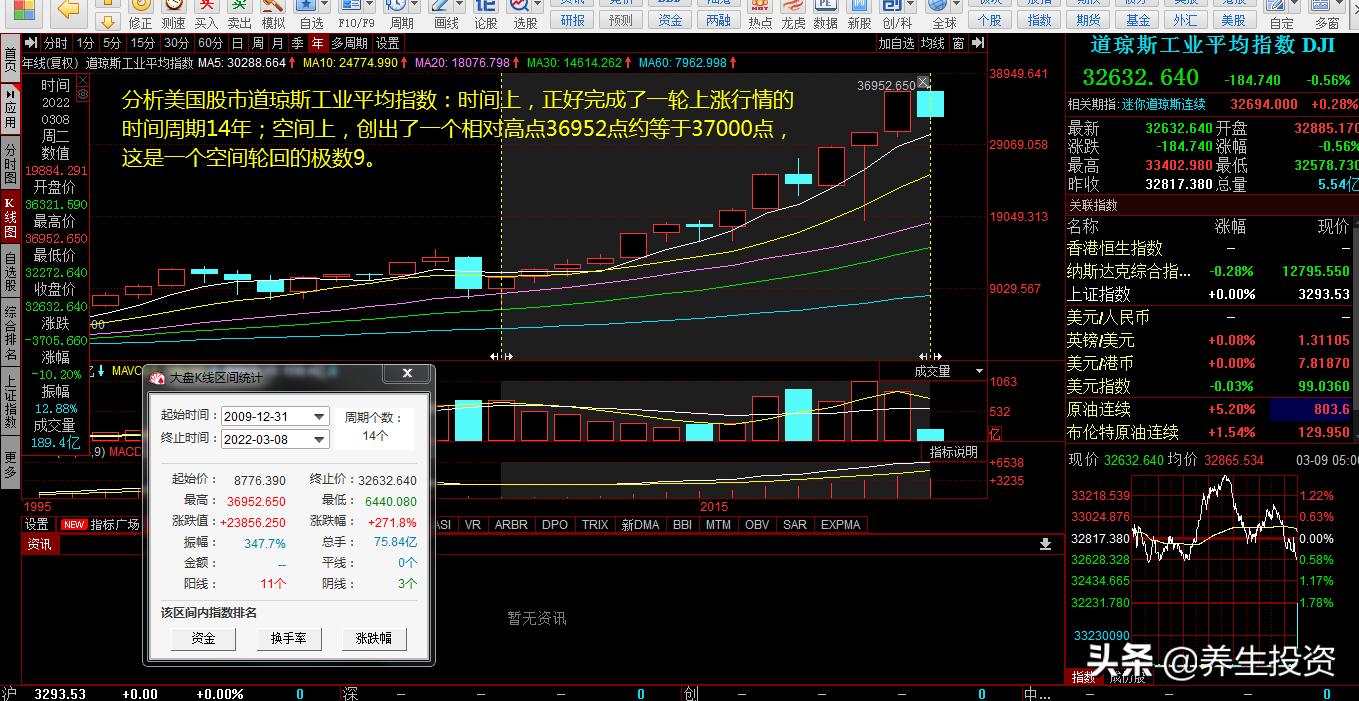Viewport: 1359px width, 701px height.
Task: Click the 涨跌幅 ranking button
Action: [373, 638]
